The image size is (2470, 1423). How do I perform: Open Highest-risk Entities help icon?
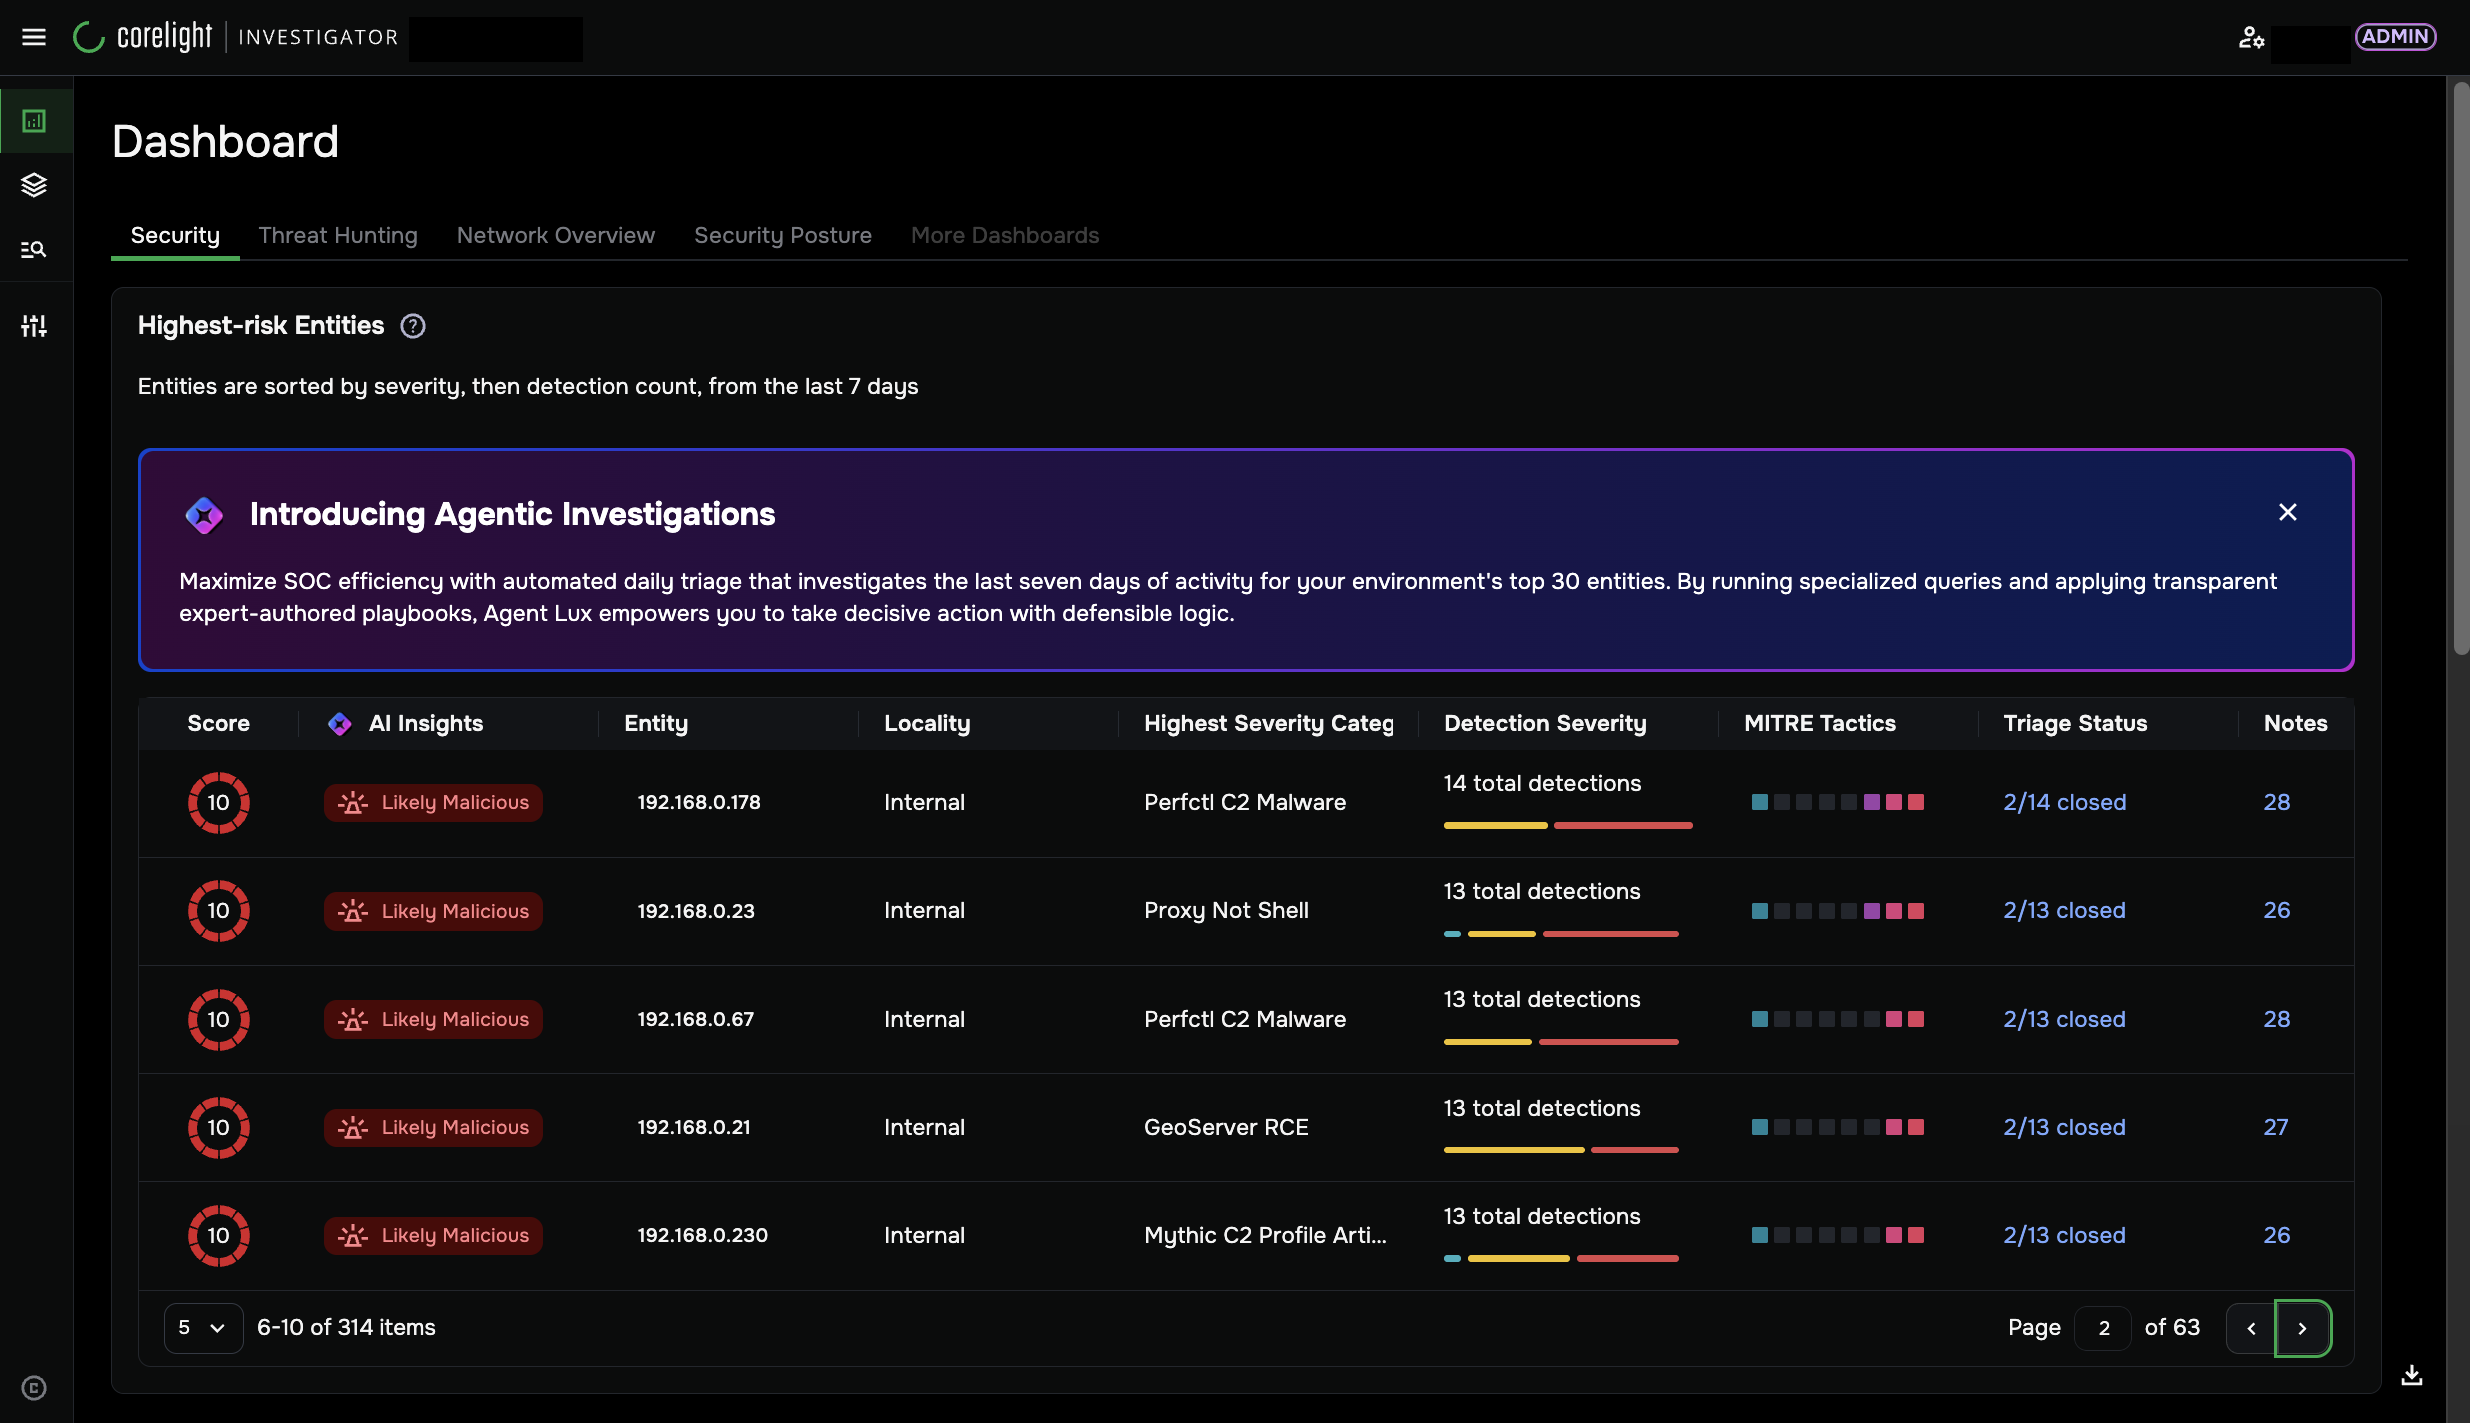click(x=413, y=326)
